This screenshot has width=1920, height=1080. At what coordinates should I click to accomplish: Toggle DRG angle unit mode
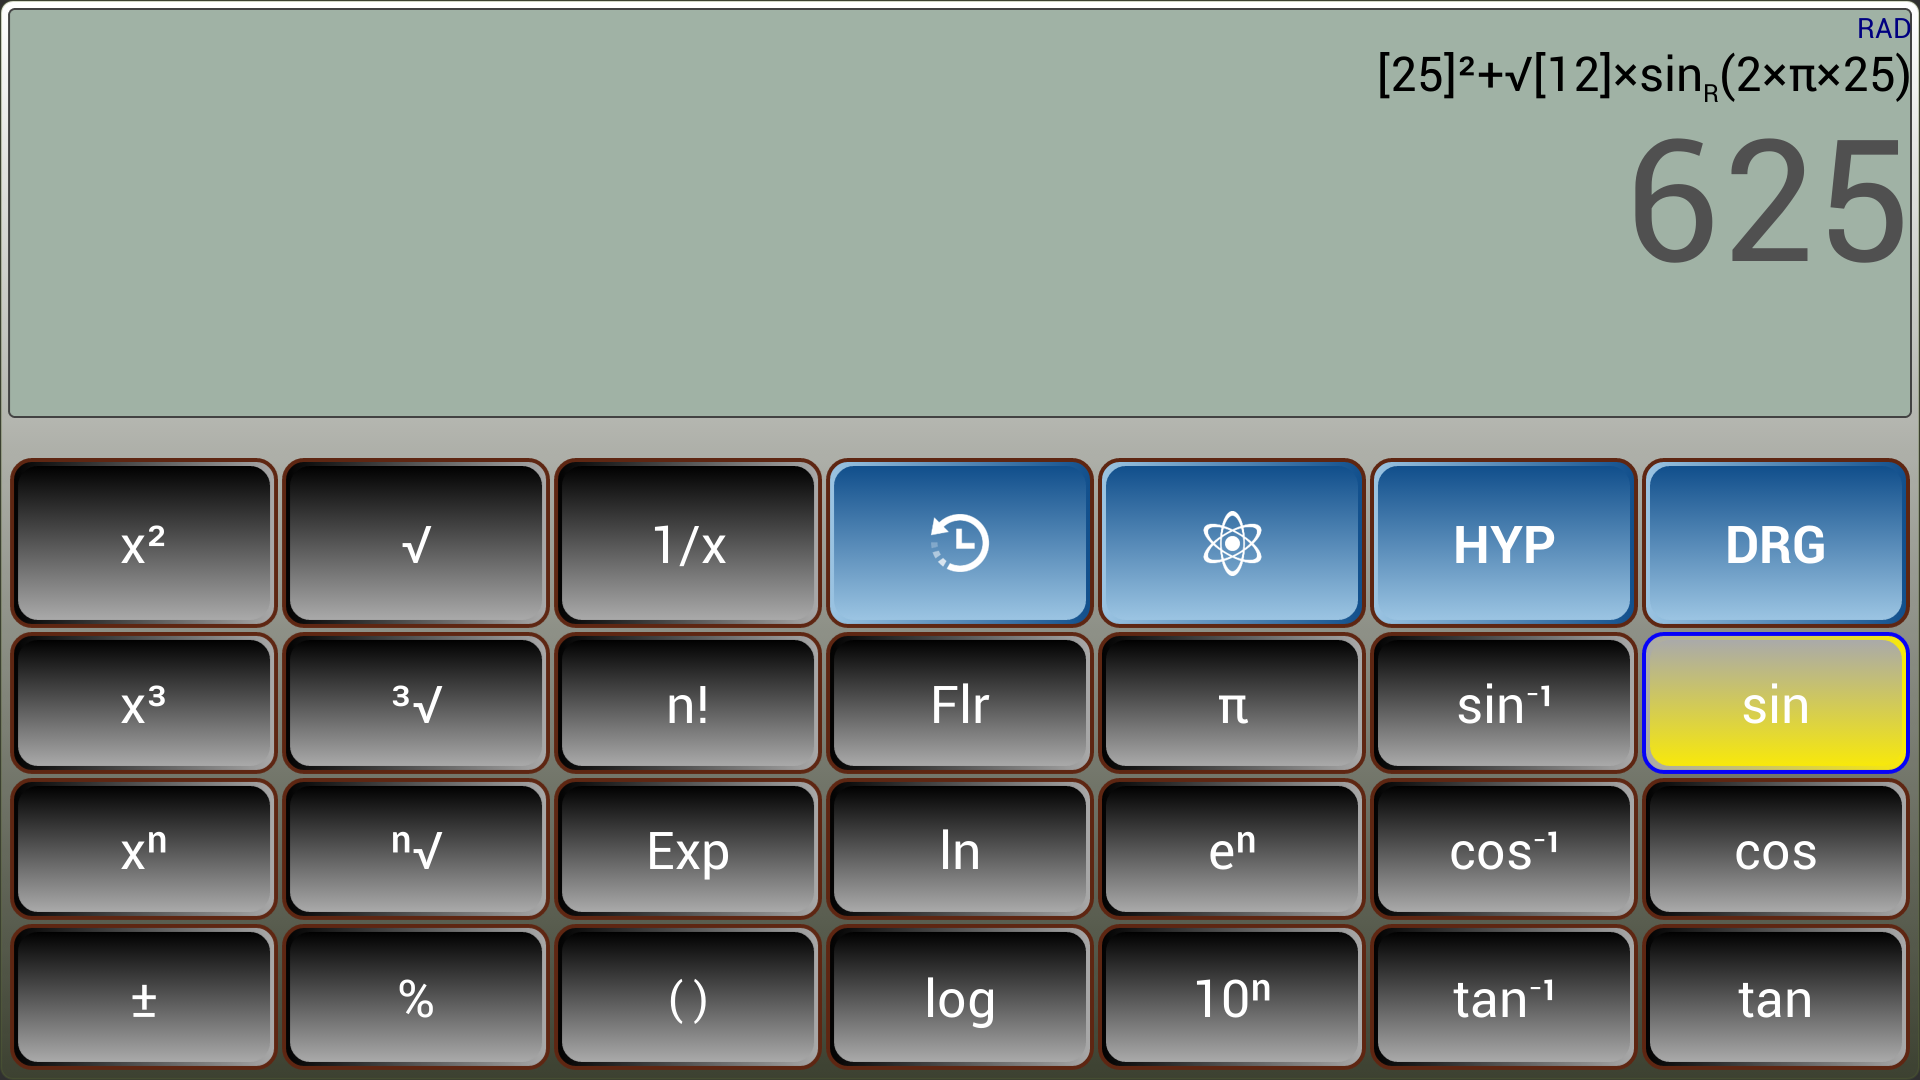coord(1776,541)
